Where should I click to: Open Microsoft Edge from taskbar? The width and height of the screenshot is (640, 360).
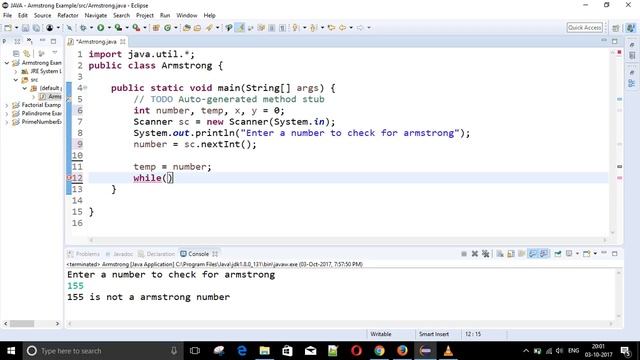click(242, 351)
